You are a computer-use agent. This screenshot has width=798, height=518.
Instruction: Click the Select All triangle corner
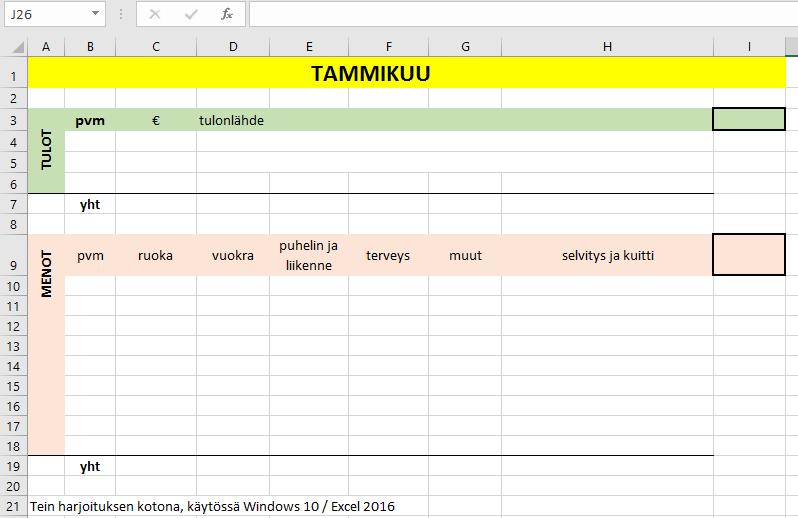[x=18, y=47]
